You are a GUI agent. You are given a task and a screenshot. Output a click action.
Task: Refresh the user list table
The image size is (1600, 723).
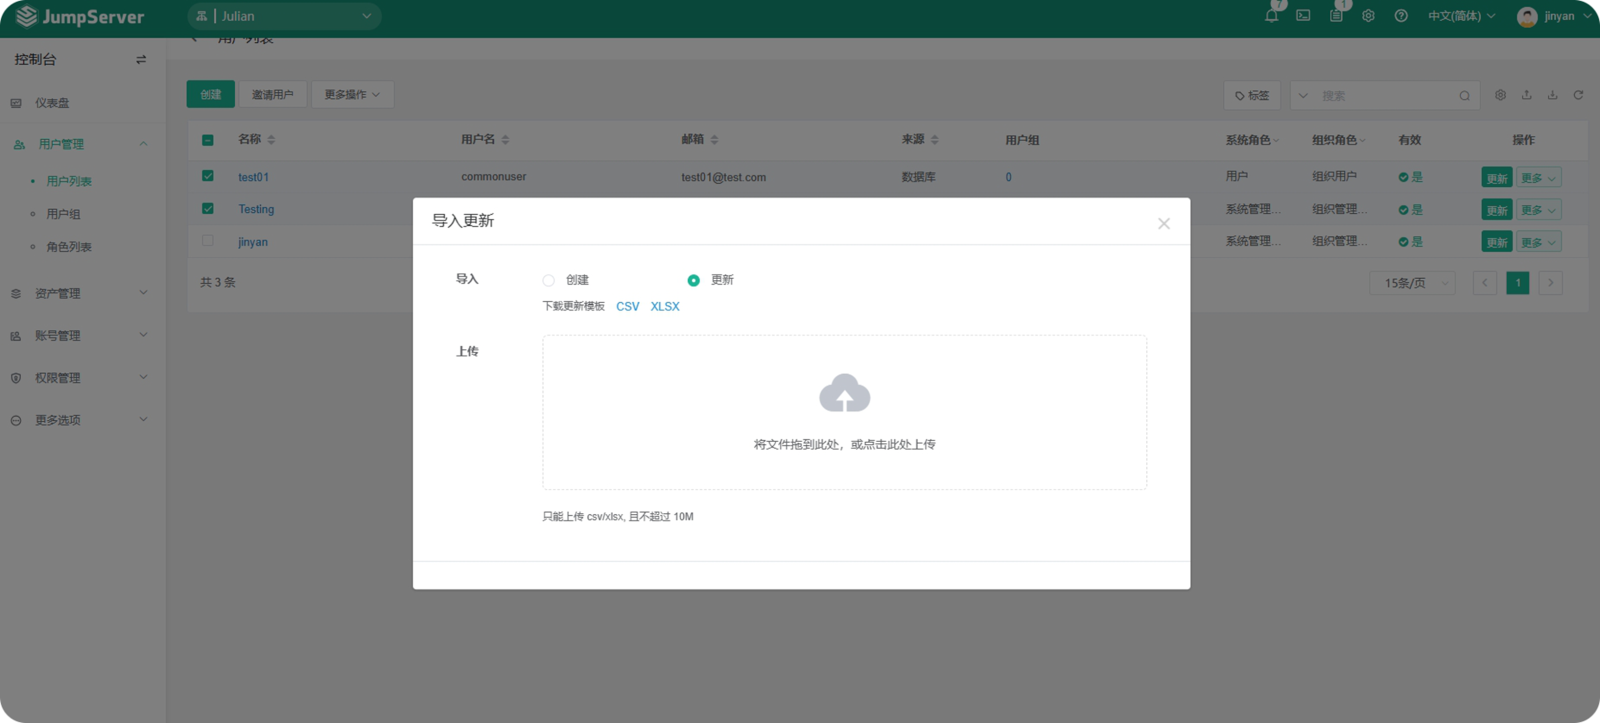click(1578, 95)
